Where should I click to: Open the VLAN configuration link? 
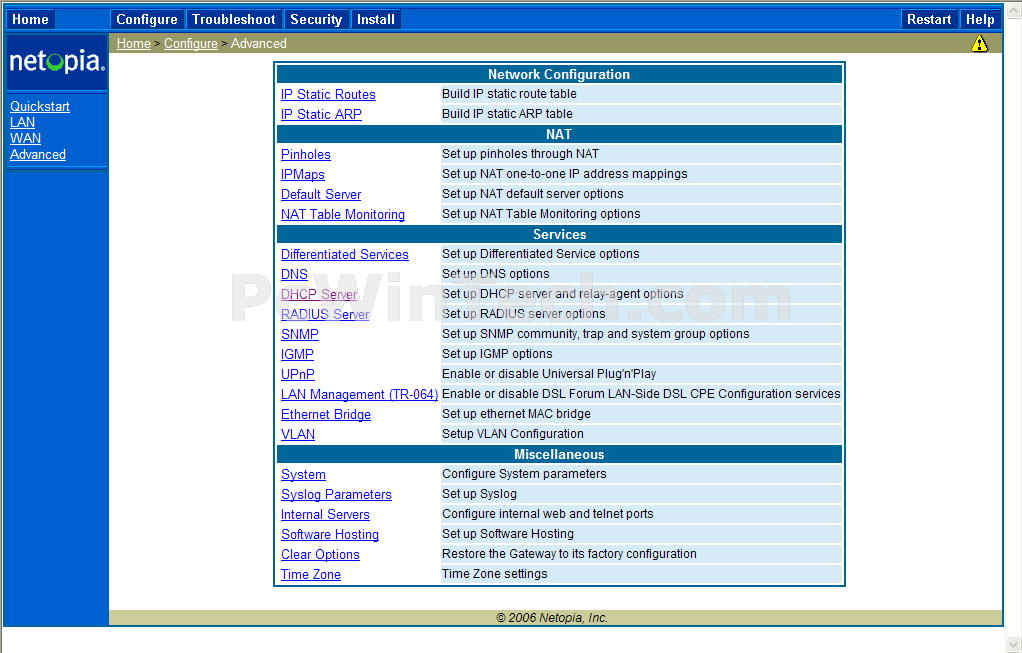tap(298, 435)
